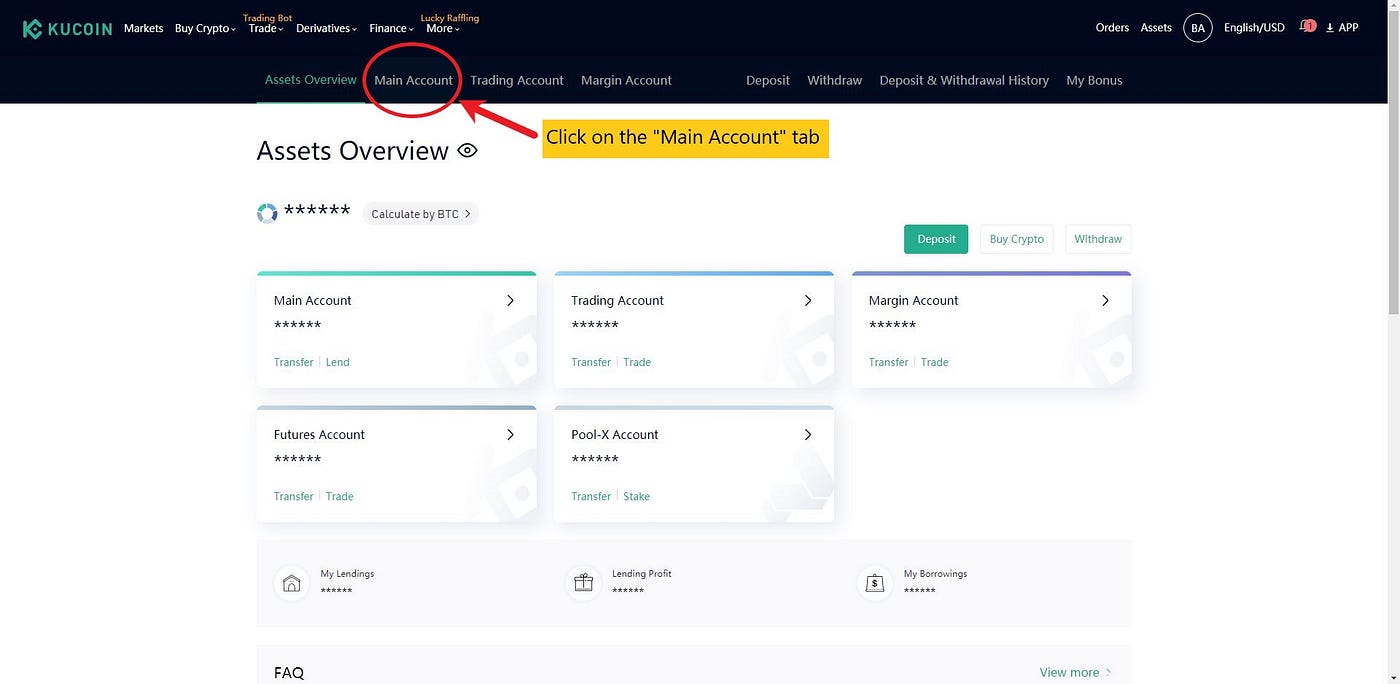
Task: Click Trade on Margin Account card
Action: point(935,362)
